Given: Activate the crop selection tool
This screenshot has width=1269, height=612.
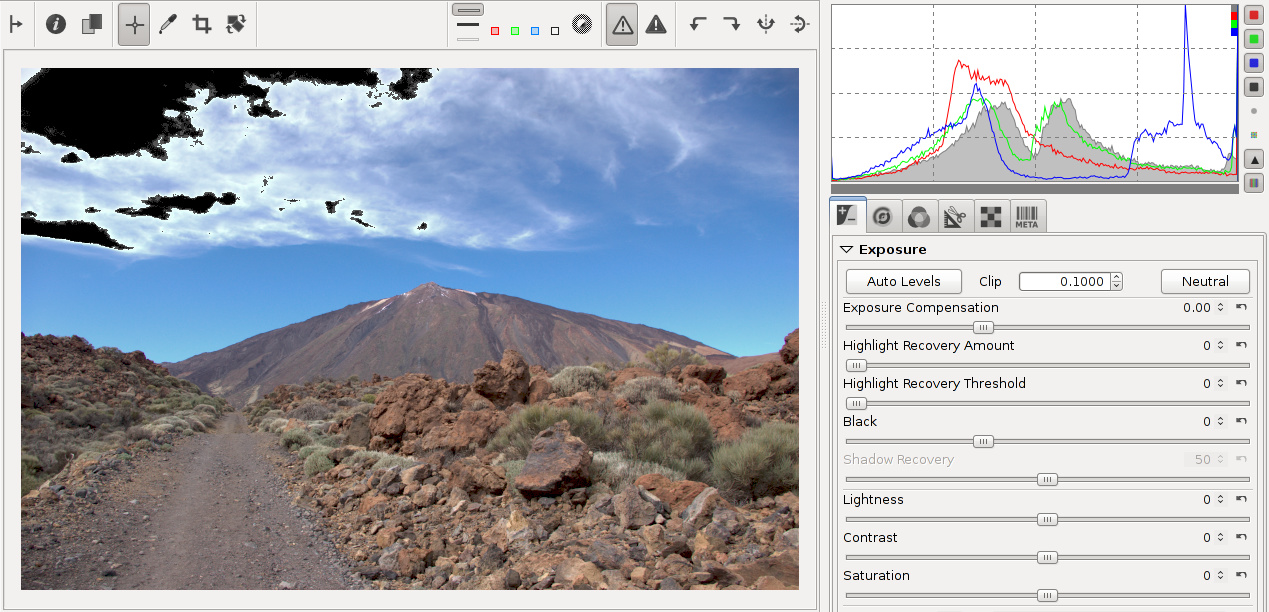Looking at the screenshot, I should pyautogui.click(x=202, y=25).
